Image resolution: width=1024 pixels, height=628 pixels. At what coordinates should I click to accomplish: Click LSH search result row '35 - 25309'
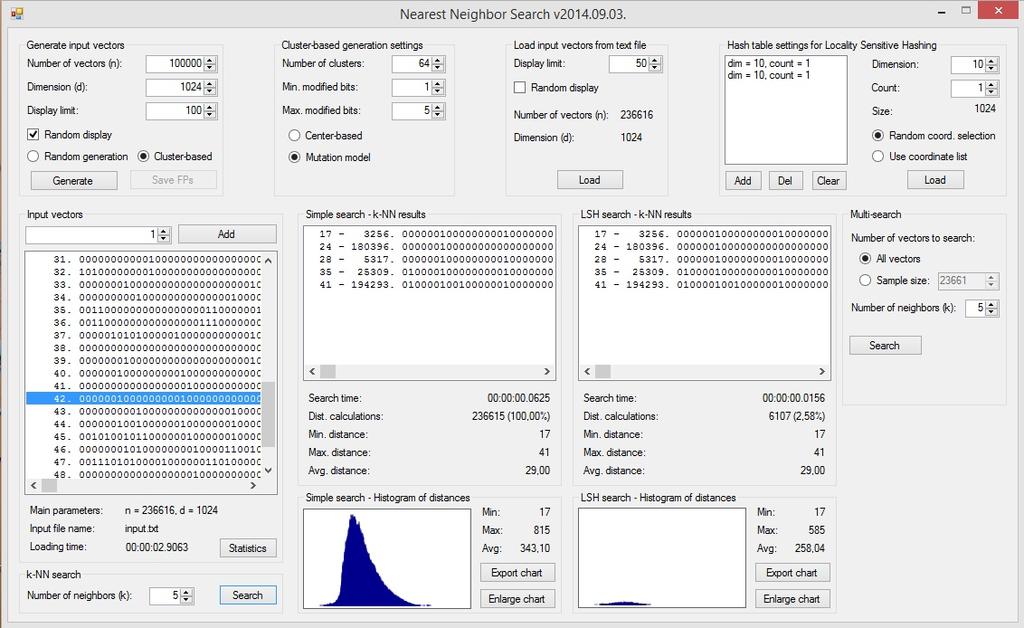coord(704,272)
